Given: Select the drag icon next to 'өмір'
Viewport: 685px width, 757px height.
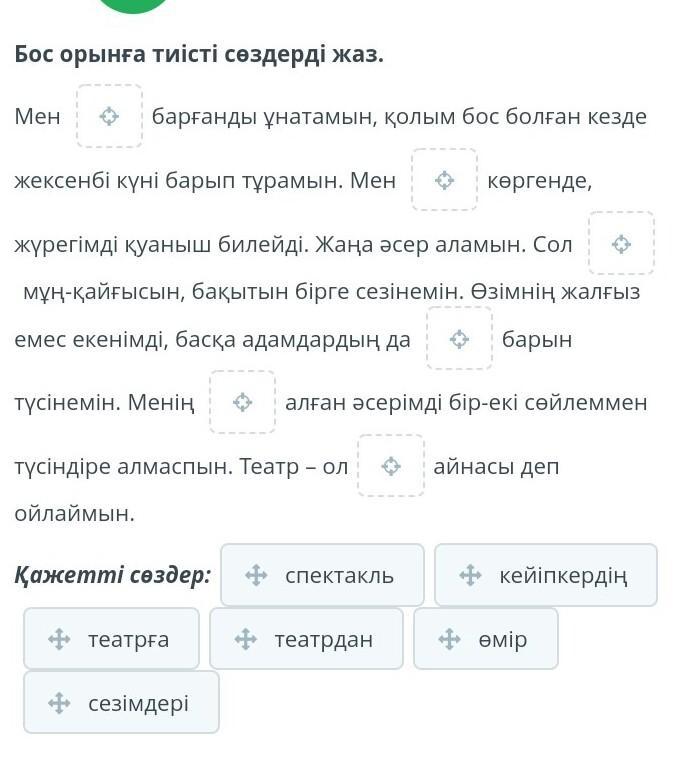Looking at the screenshot, I should click(449, 639).
